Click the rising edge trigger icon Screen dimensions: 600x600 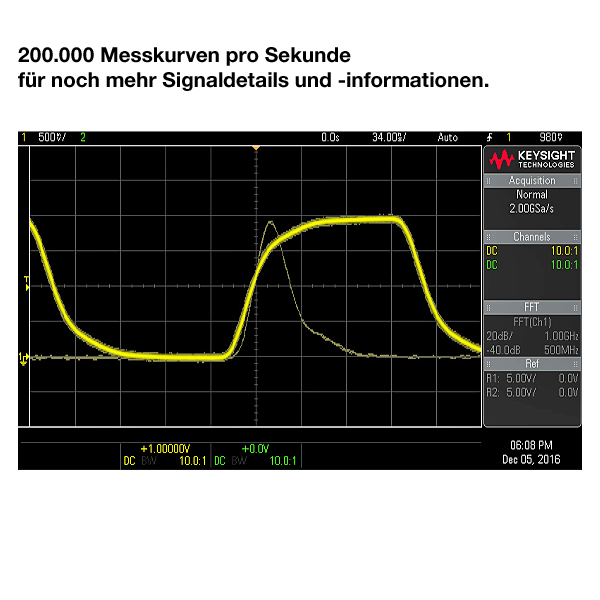(x=489, y=137)
